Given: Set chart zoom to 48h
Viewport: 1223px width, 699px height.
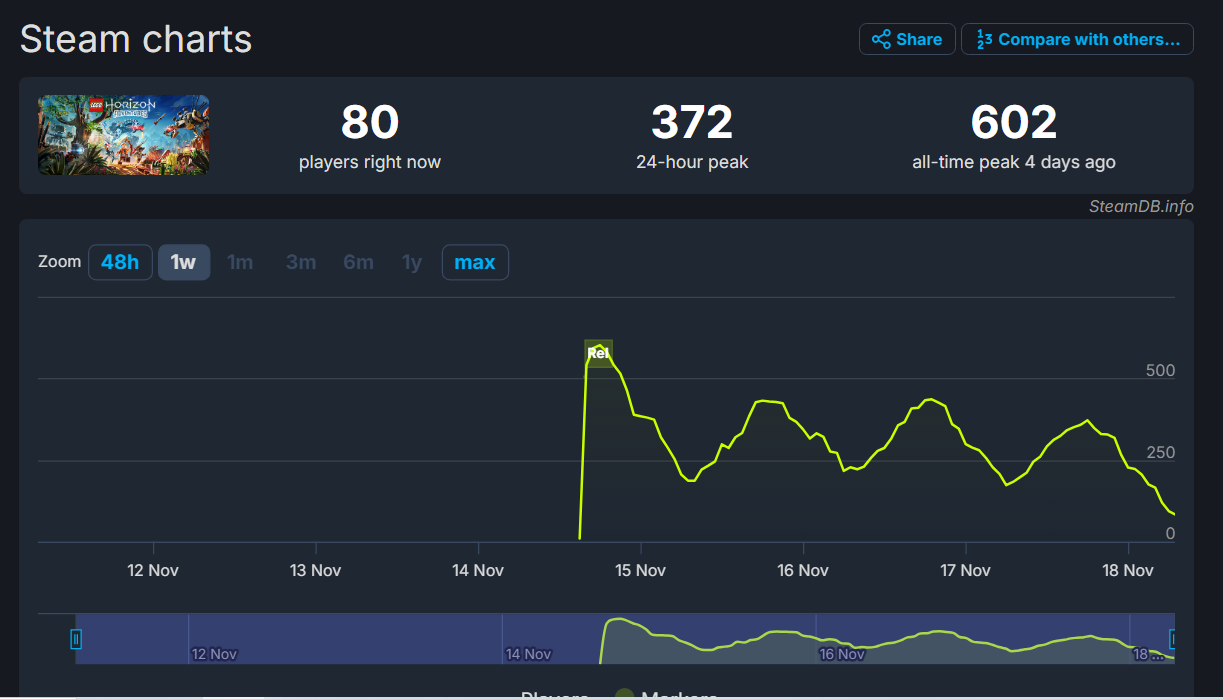Looking at the screenshot, I should tap(120, 263).
